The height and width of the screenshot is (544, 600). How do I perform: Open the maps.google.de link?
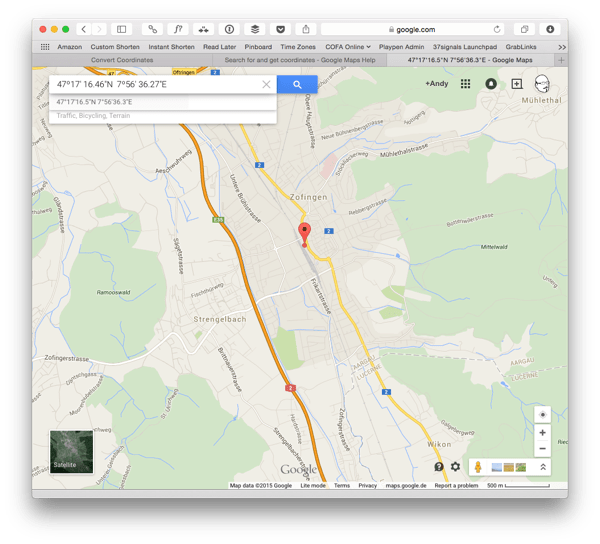click(x=406, y=485)
